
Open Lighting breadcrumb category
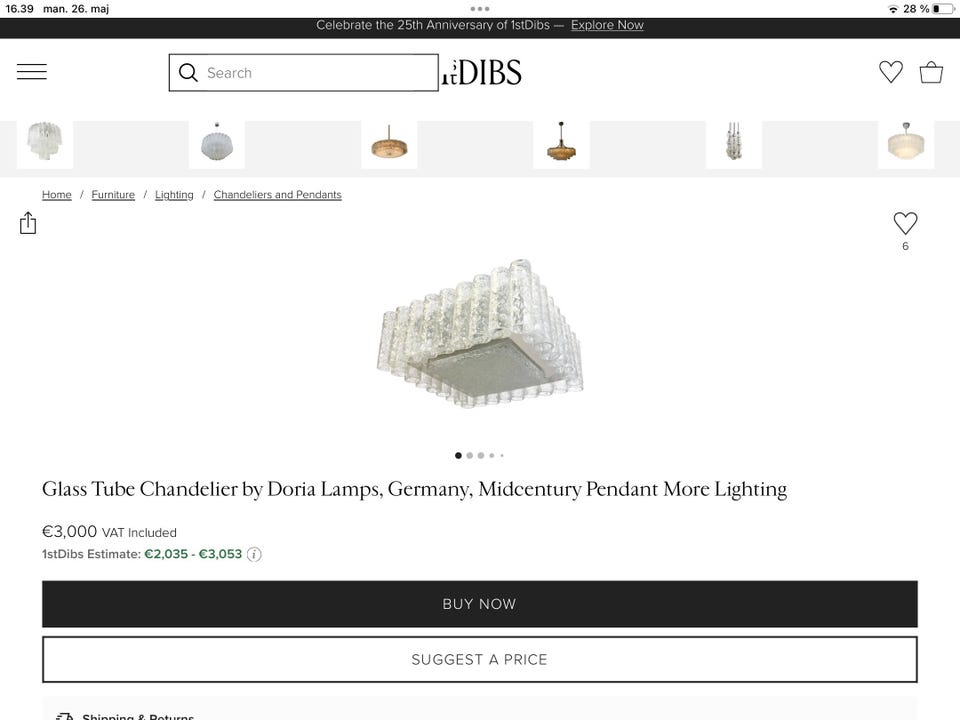pyautogui.click(x=174, y=195)
